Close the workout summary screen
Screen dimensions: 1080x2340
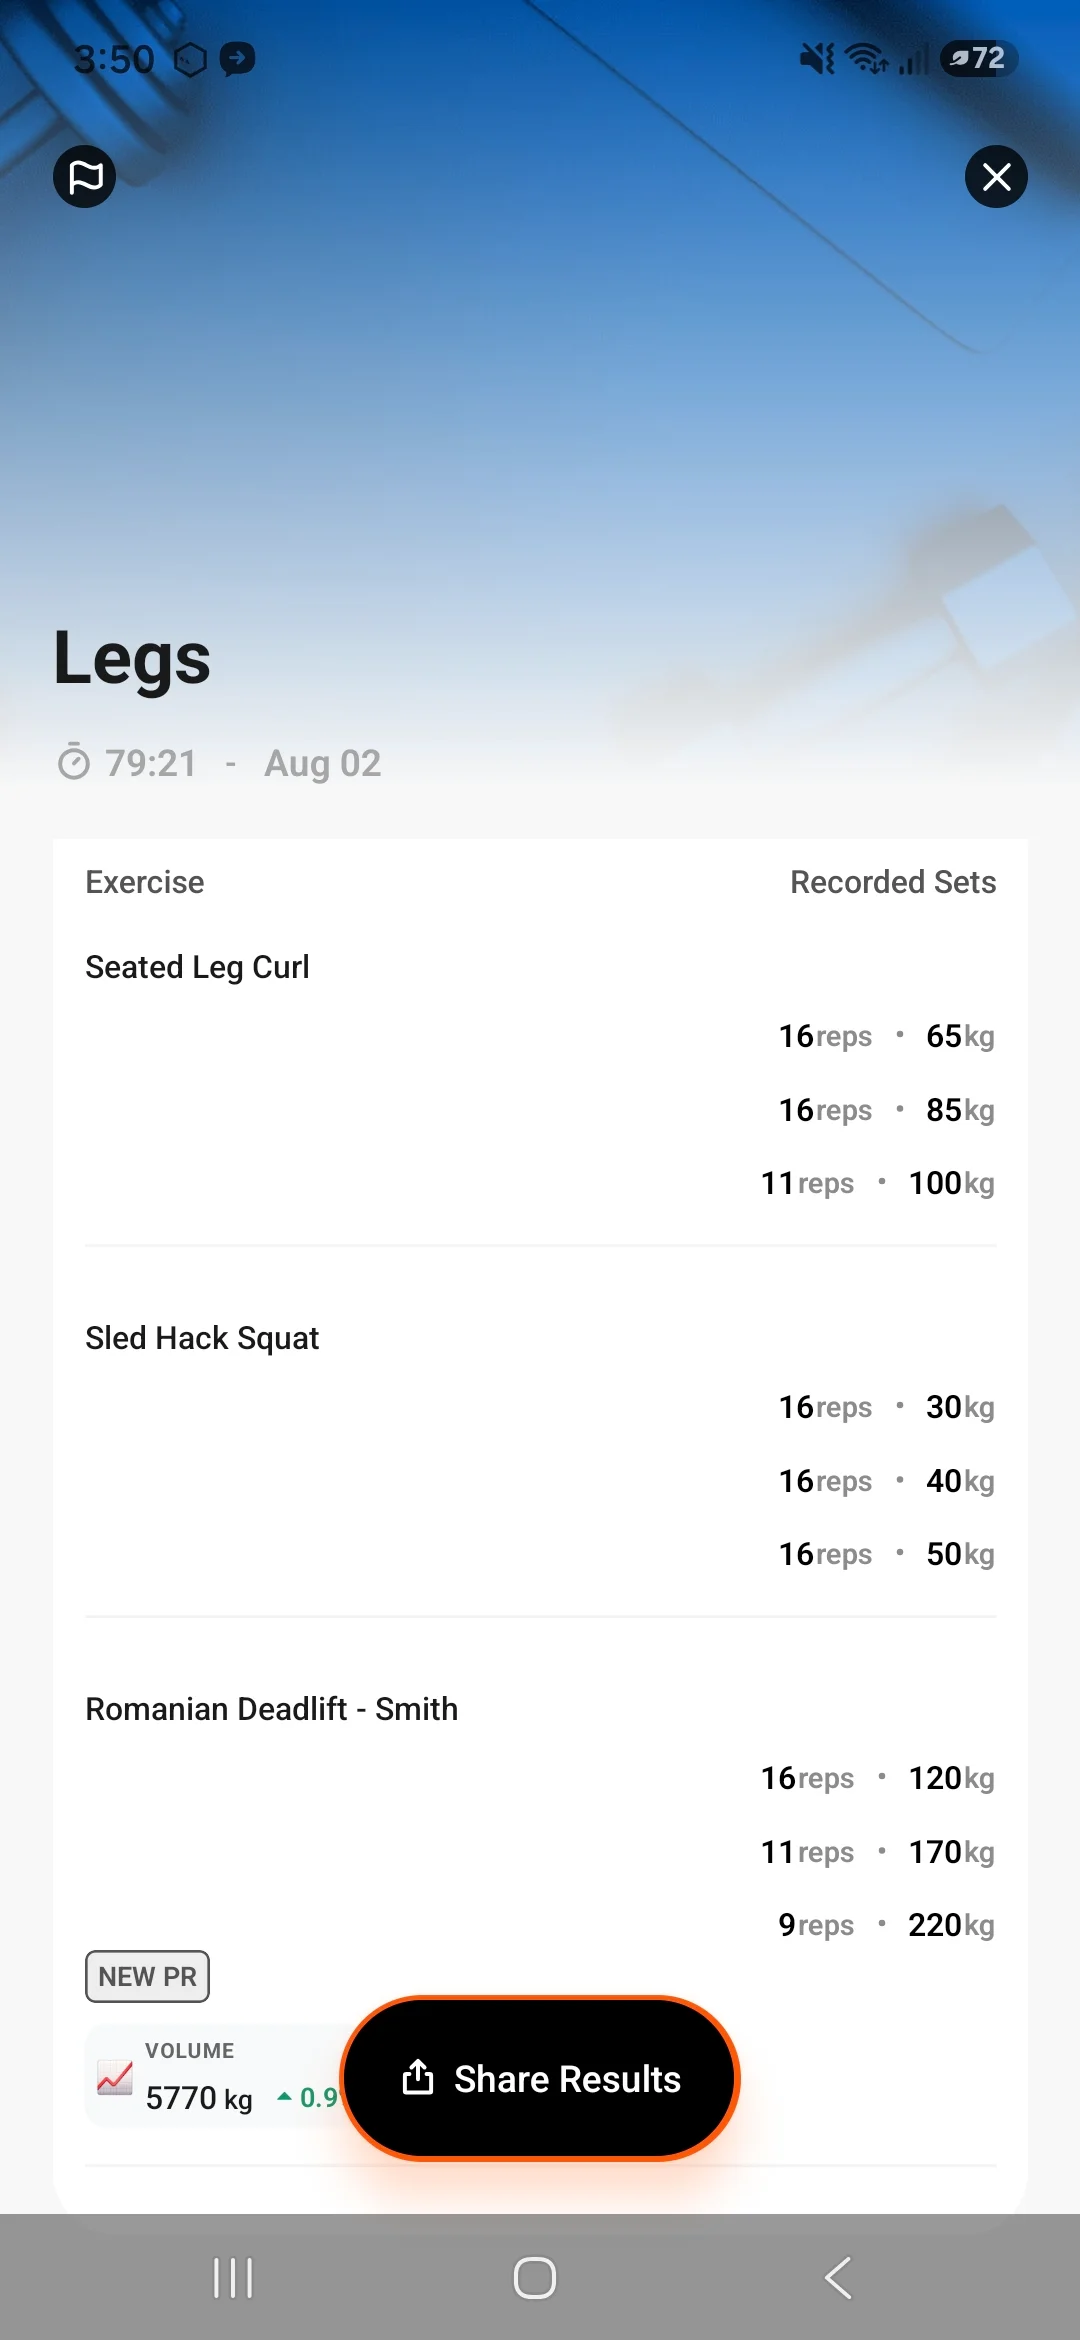tap(996, 177)
